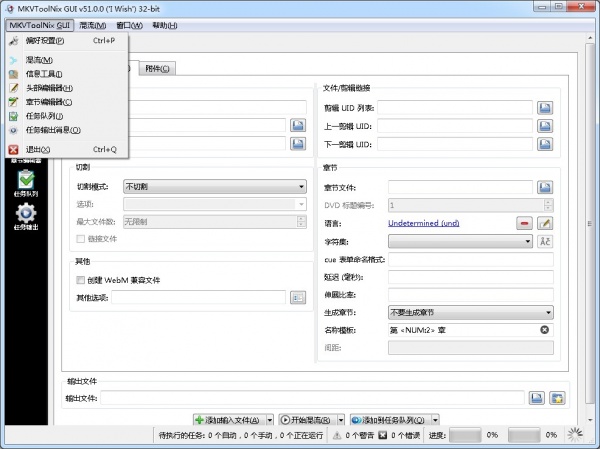
Task: Expand the 添加到任务队列 arrow menu
Action: click(x=435, y=420)
